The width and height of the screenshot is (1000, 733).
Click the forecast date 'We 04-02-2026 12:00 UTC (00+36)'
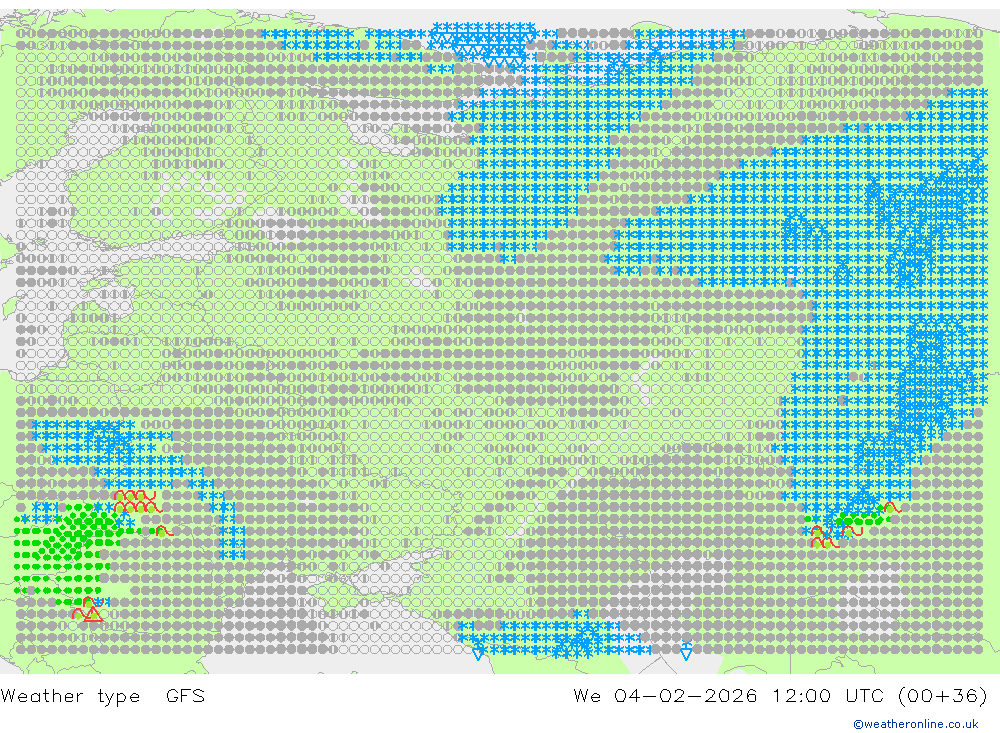[781, 695]
